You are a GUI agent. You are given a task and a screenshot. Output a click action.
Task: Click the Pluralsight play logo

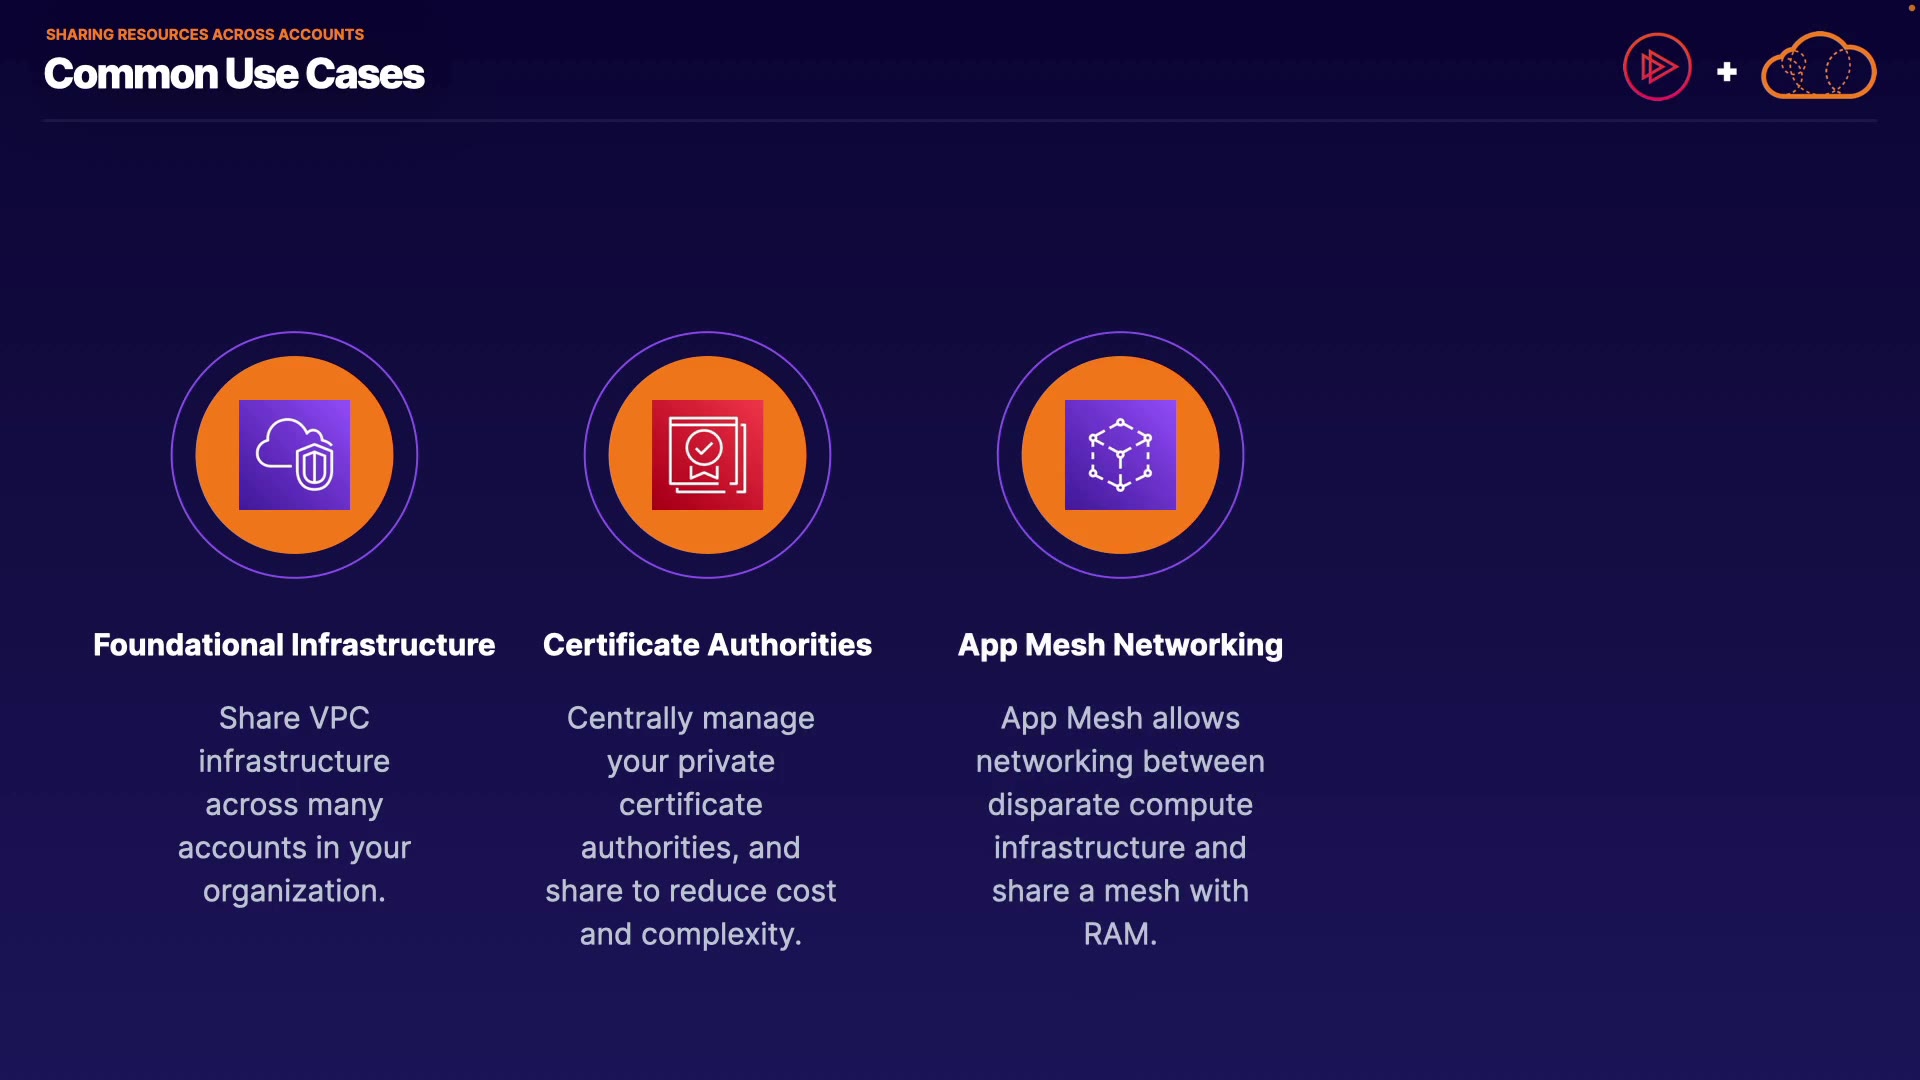coord(1657,67)
